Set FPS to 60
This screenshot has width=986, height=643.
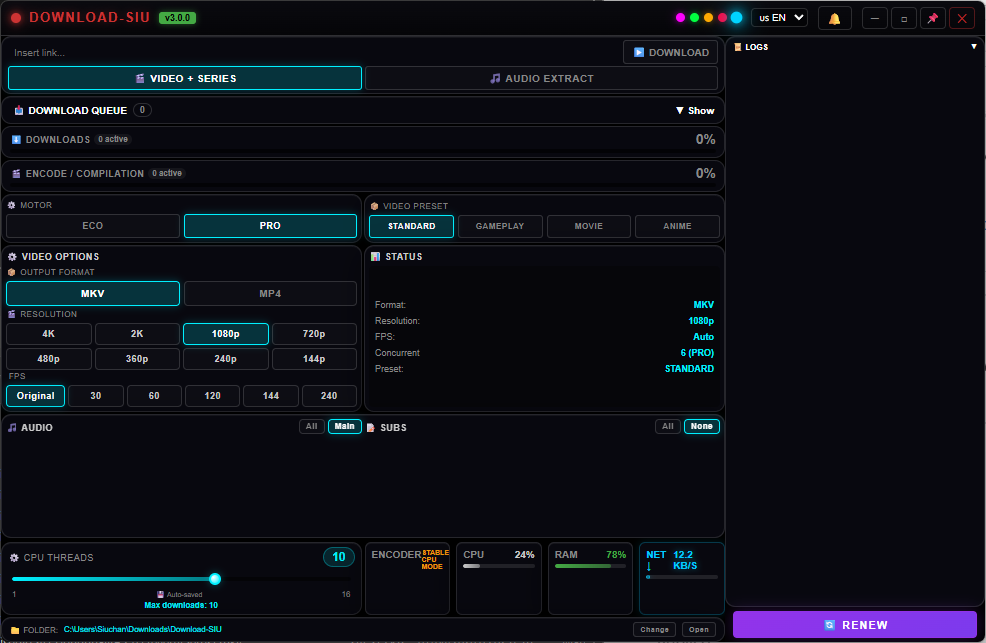pos(154,396)
